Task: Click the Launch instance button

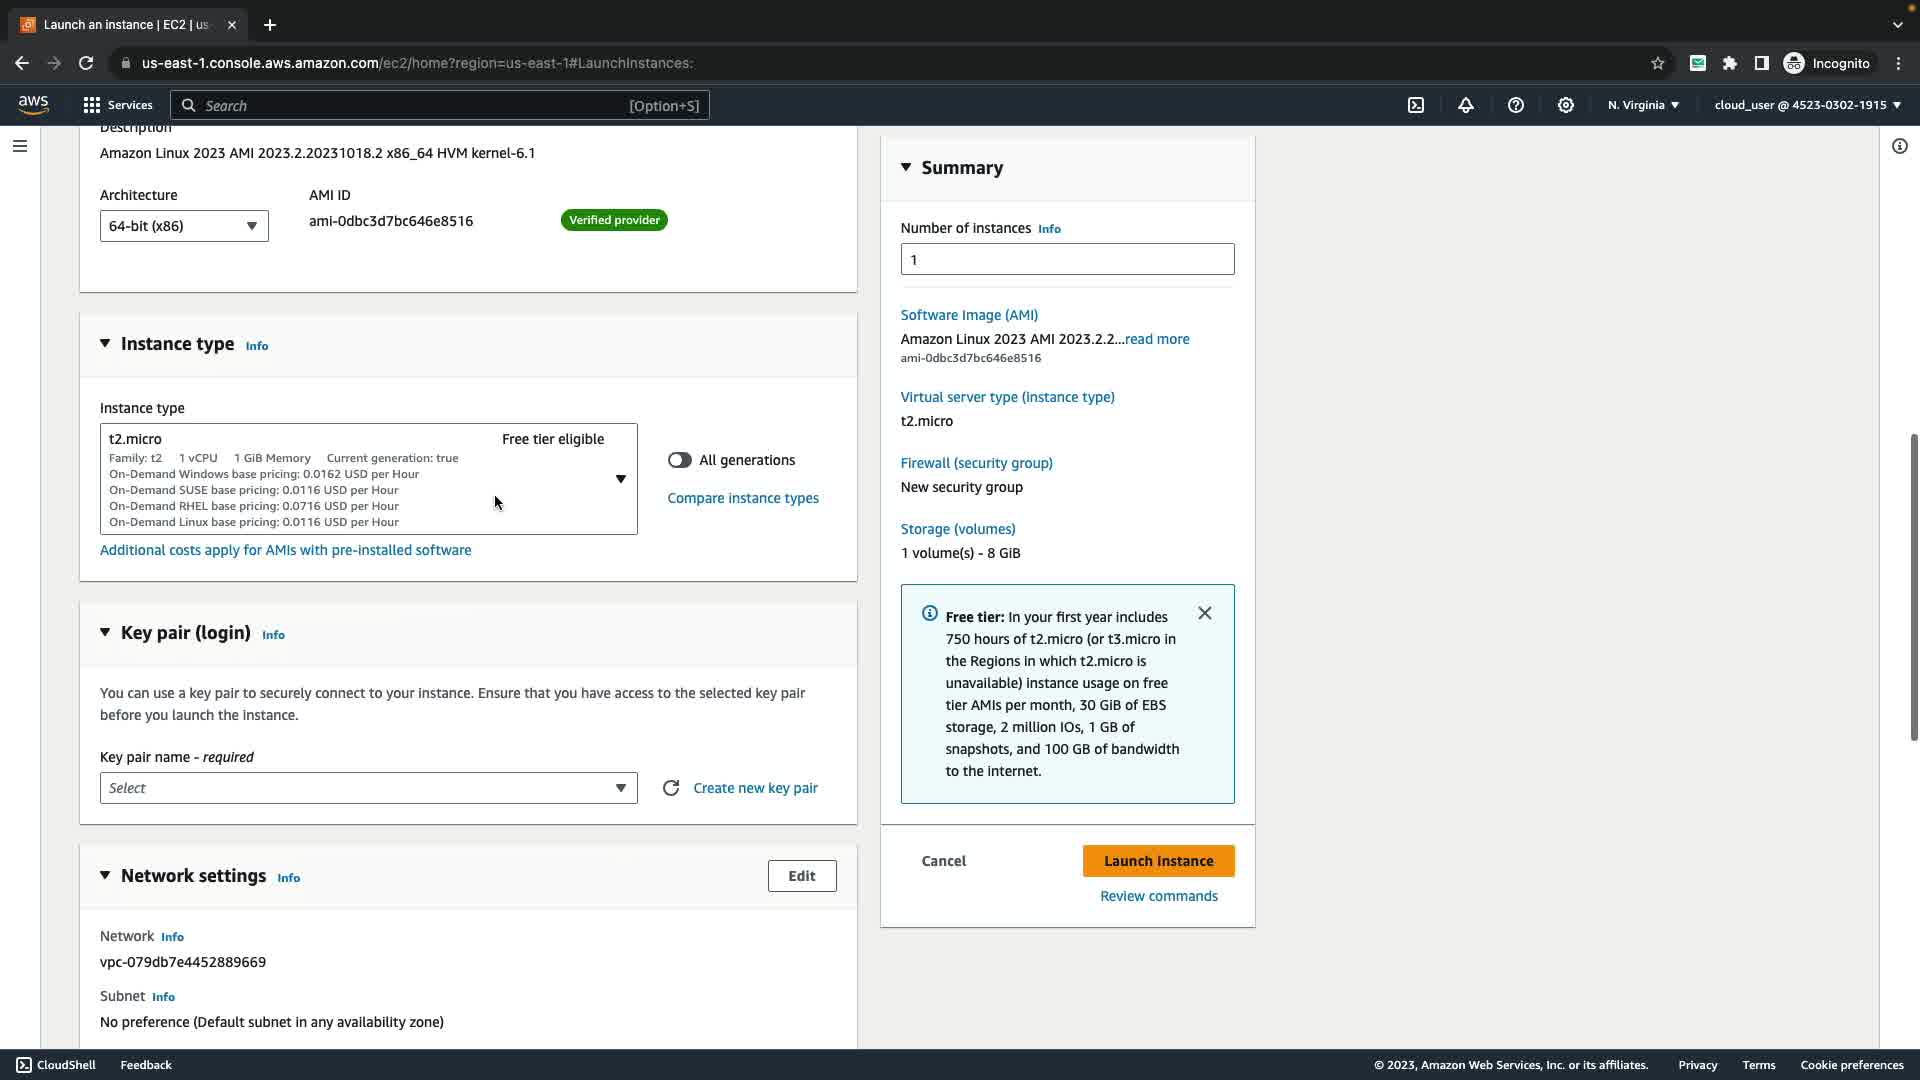Action: 1158,861
